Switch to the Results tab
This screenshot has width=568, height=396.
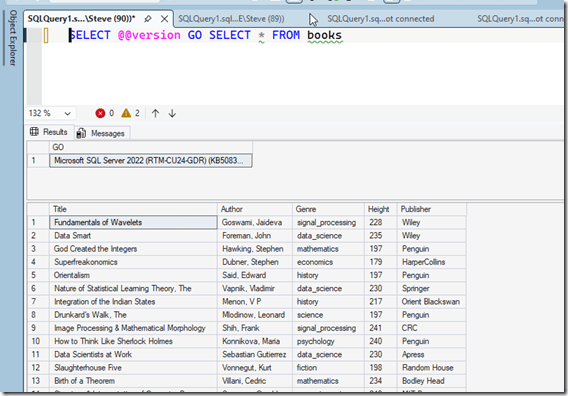point(49,132)
